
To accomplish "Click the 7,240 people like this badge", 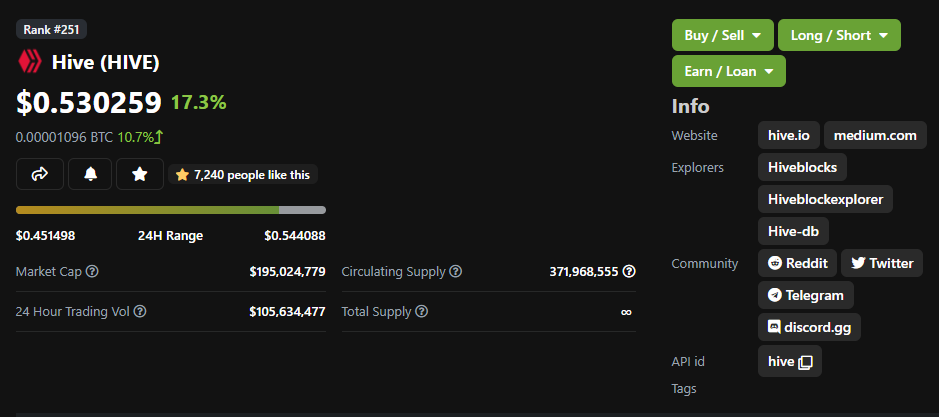I will point(243,175).
